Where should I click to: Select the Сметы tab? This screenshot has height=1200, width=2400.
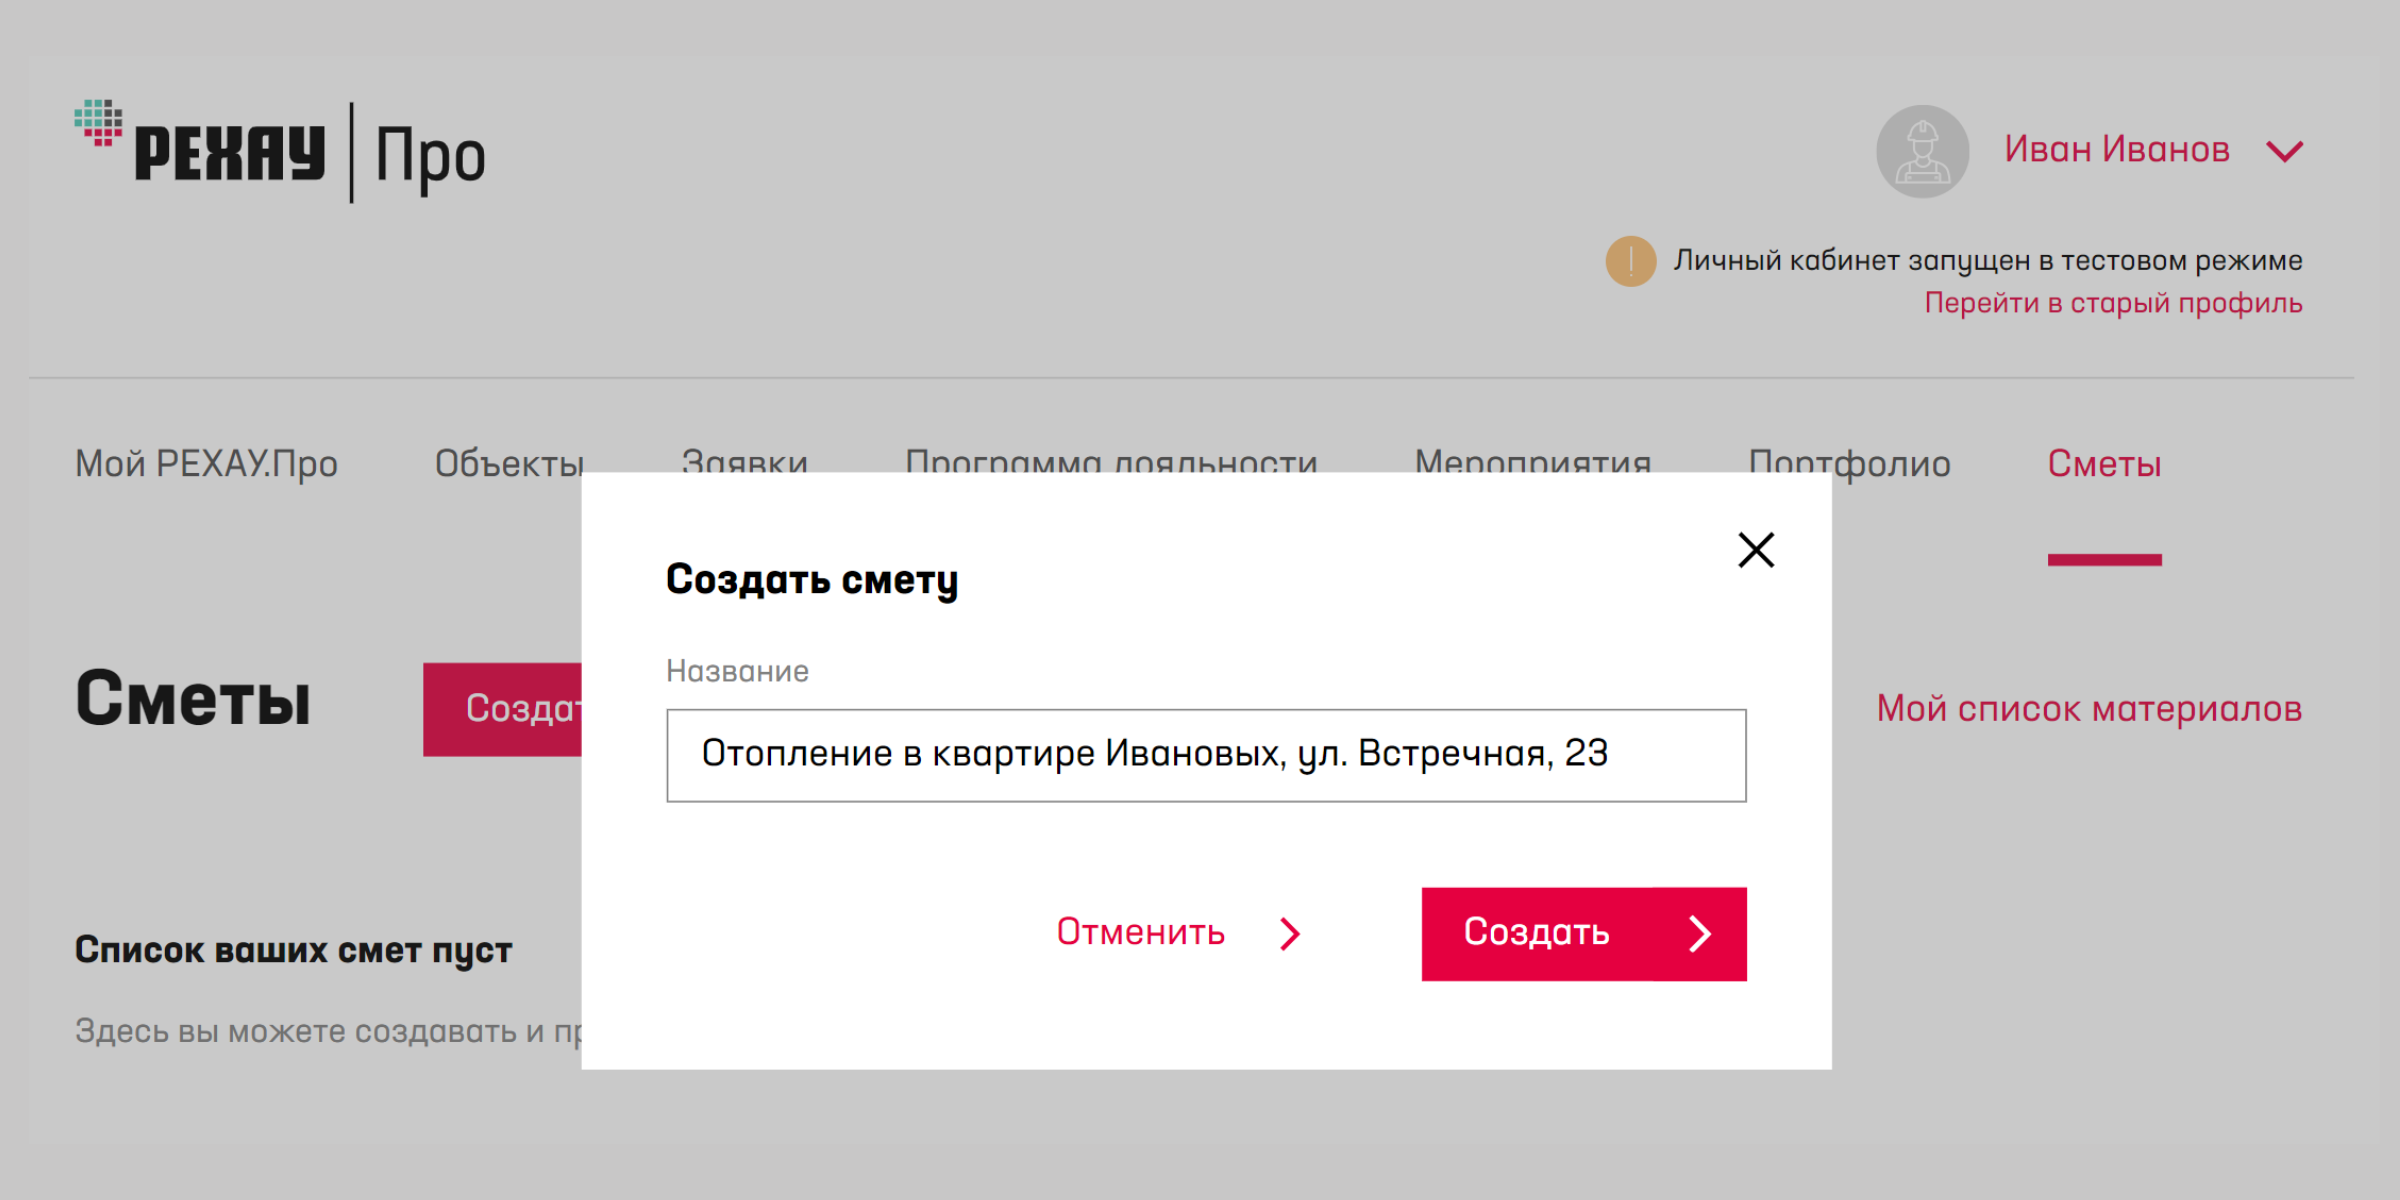(2104, 463)
